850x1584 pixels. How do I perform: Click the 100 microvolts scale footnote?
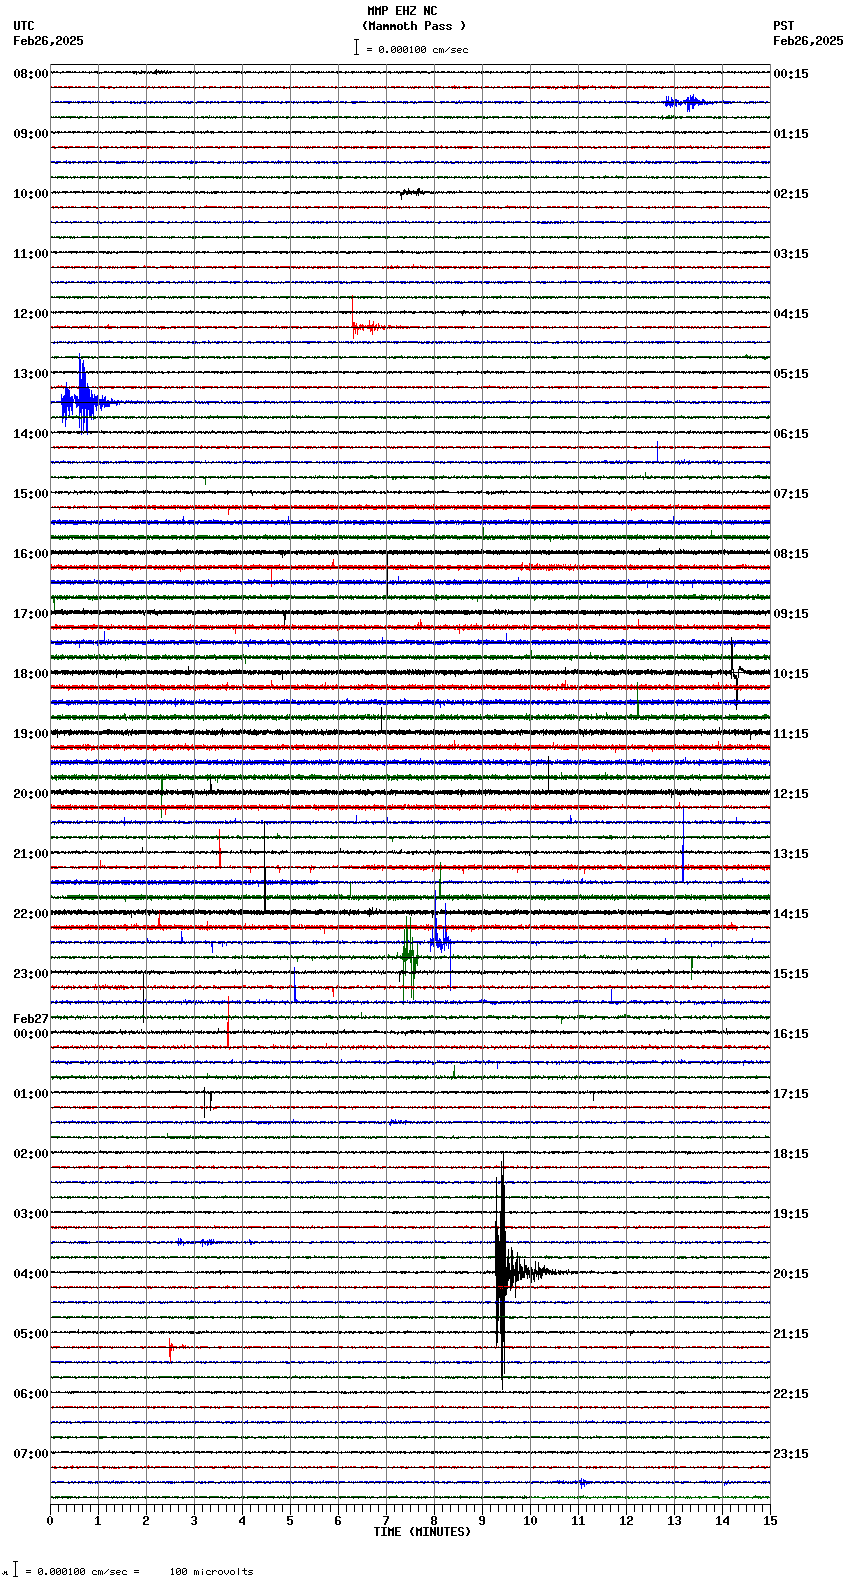[211, 1572]
